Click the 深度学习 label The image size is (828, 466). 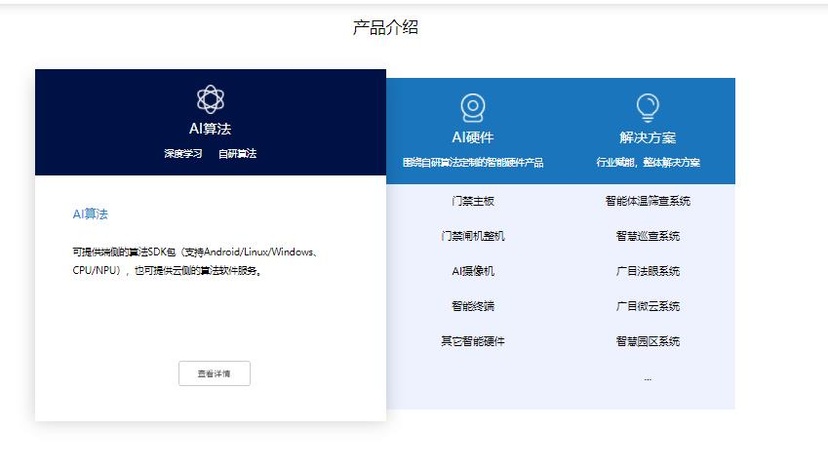coord(183,154)
